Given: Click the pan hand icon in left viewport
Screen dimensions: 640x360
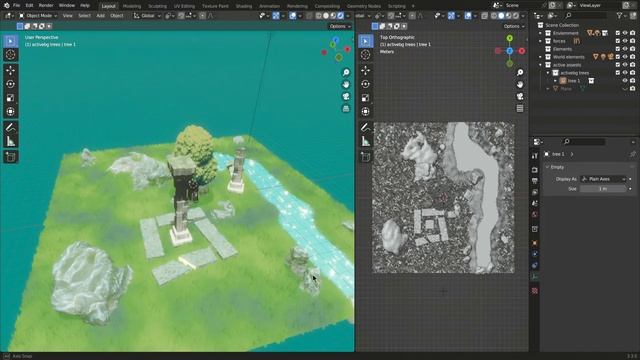Looking at the screenshot, I should pos(346,84).
